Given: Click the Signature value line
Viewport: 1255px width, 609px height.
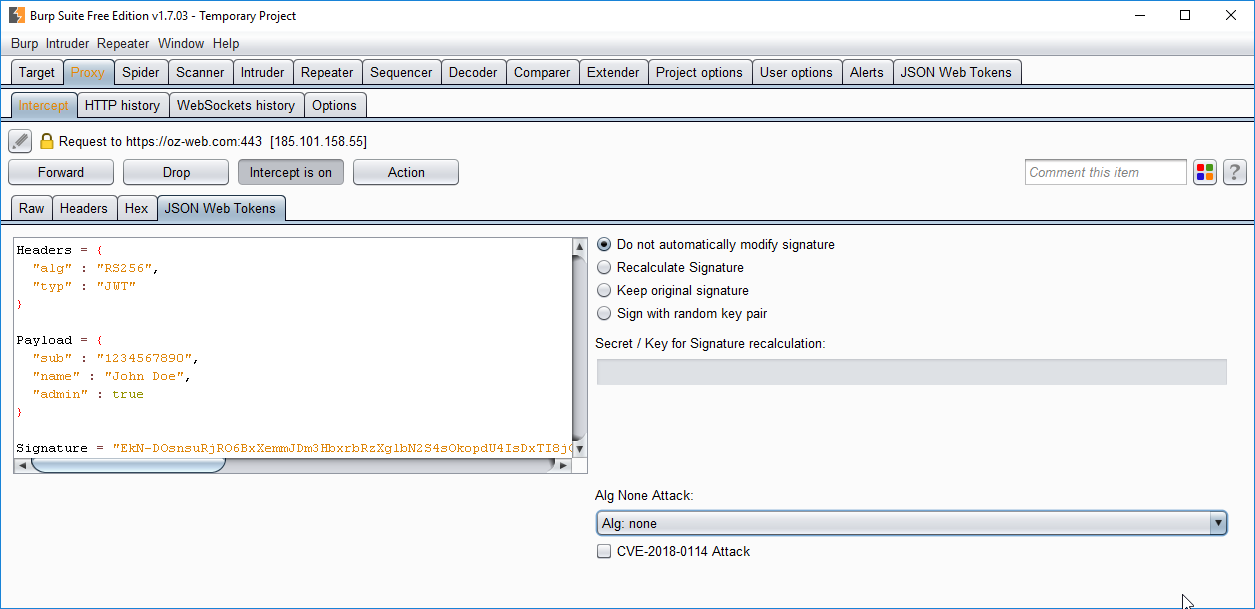Looking at the screenshot, I should (293, 448).
